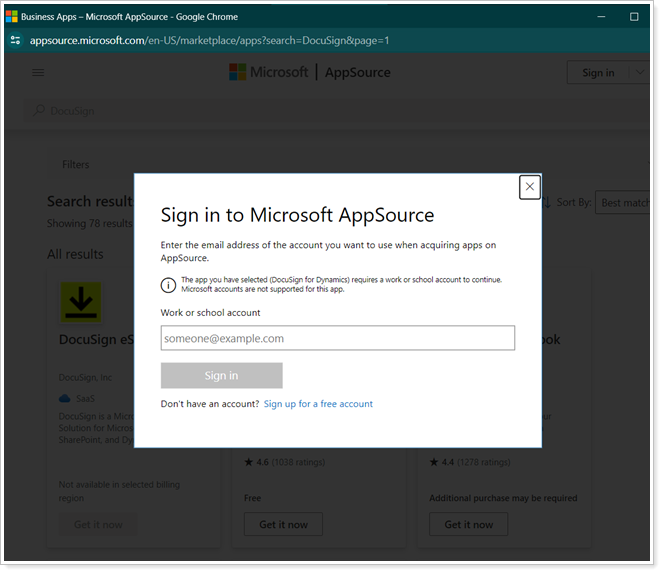Focus the DocuSign search box
Image resolution: width=663 pixels, height=574 pixels.
click(x=200, y=111)
